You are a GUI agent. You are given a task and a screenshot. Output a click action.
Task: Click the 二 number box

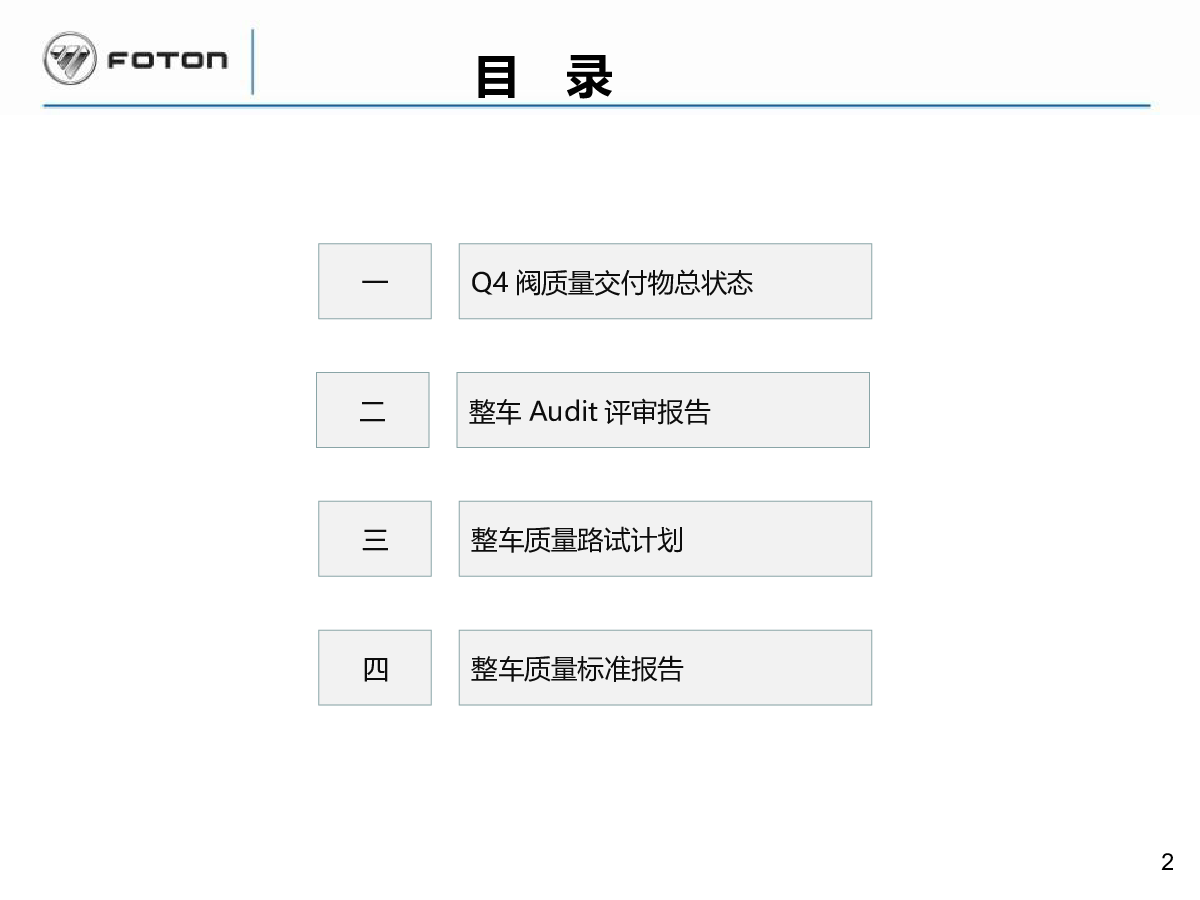pos(373,410)
